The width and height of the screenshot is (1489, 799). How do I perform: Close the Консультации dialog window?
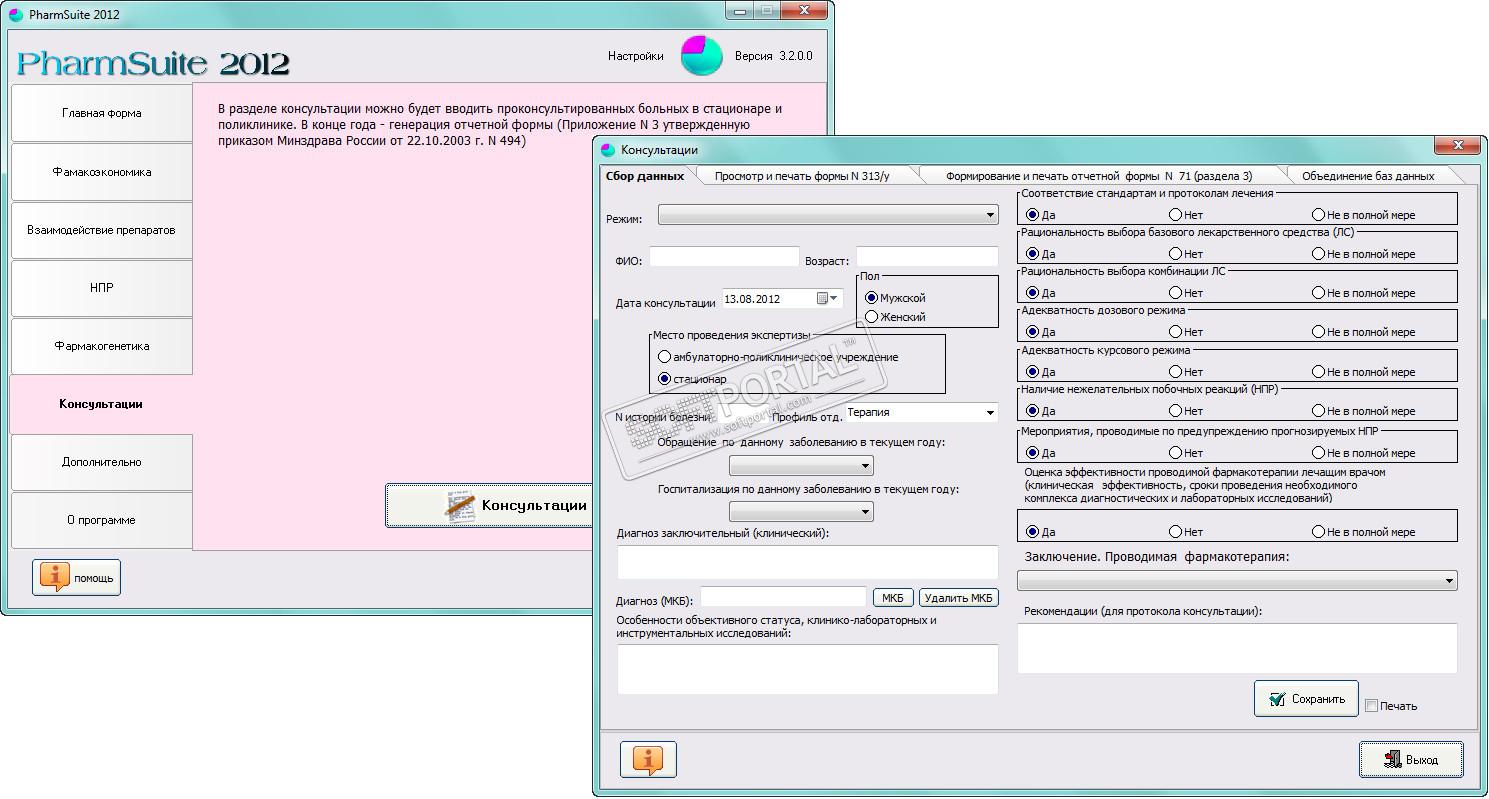[x=1457, y=146]
